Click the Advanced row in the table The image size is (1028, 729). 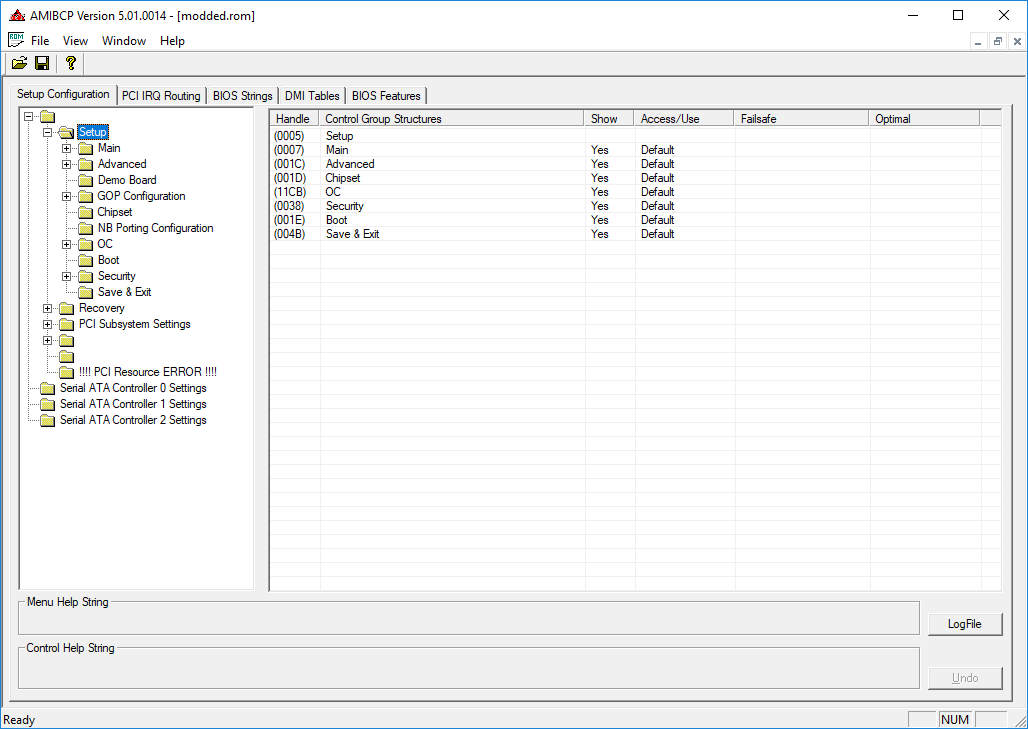(x=635, y=164)
